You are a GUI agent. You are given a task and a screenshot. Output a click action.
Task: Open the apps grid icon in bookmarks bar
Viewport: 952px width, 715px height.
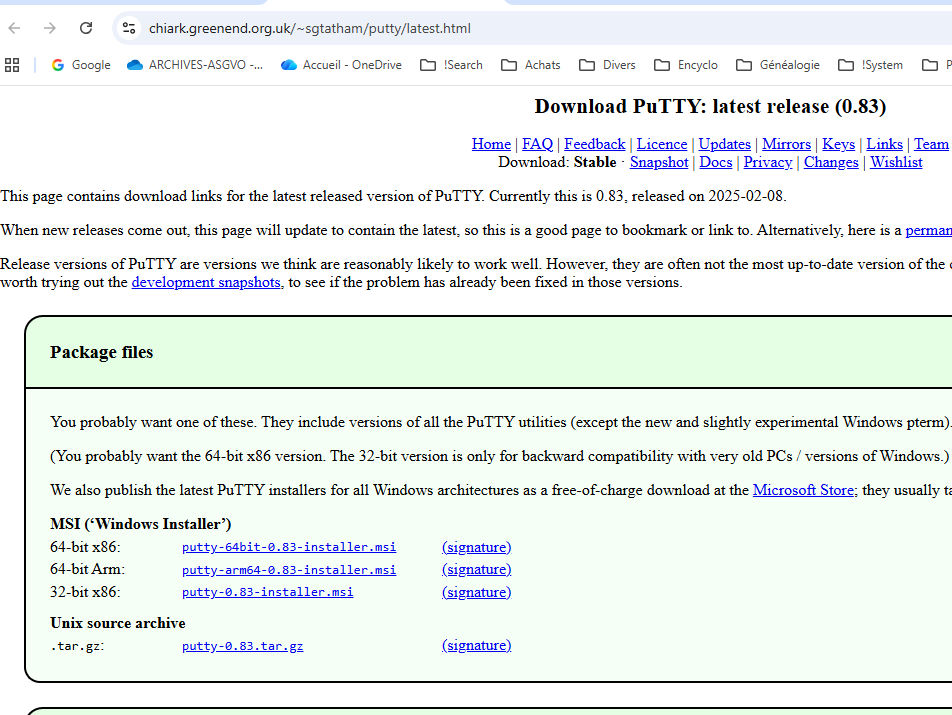tap(12, 65)
